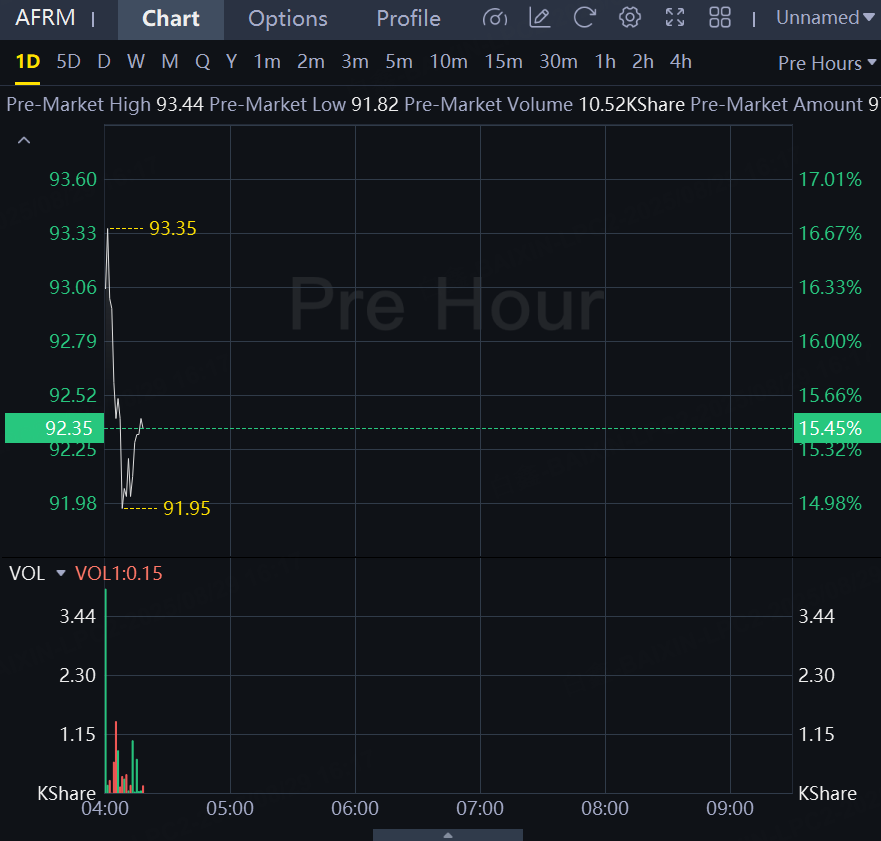The image size is (881, 841).
Task: Enter fullscreen chart mode
Action: point(675,18)
